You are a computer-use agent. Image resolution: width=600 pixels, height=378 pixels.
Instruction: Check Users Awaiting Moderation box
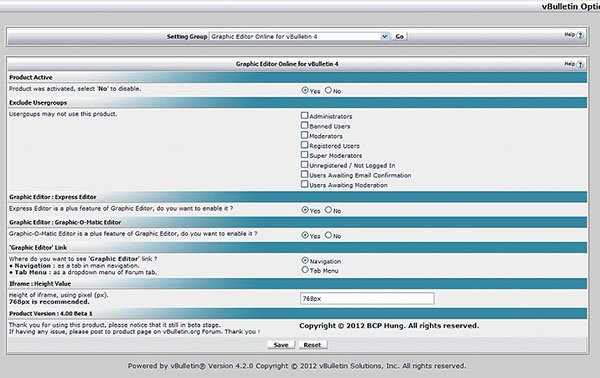tap(304, 184)
